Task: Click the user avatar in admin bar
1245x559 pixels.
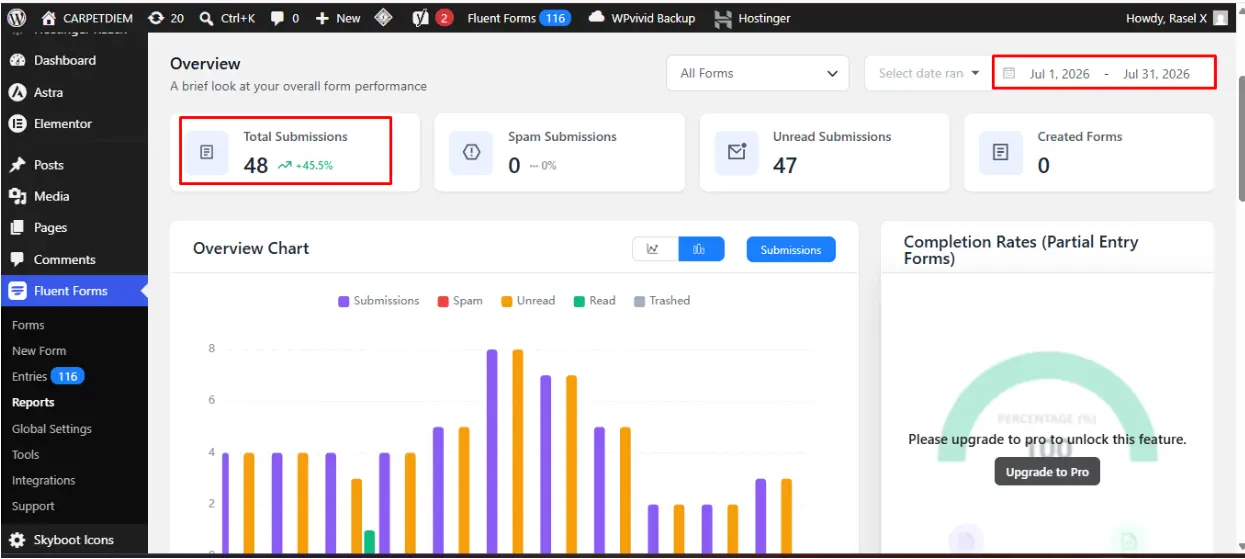Action: pos(1220,18)
